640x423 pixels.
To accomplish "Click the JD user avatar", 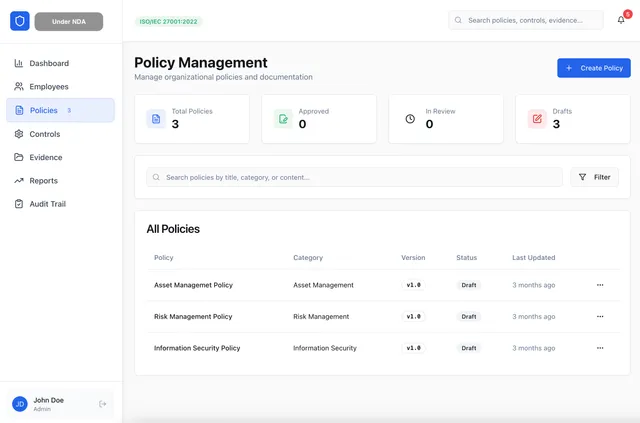I will click(x=20, y=404).
